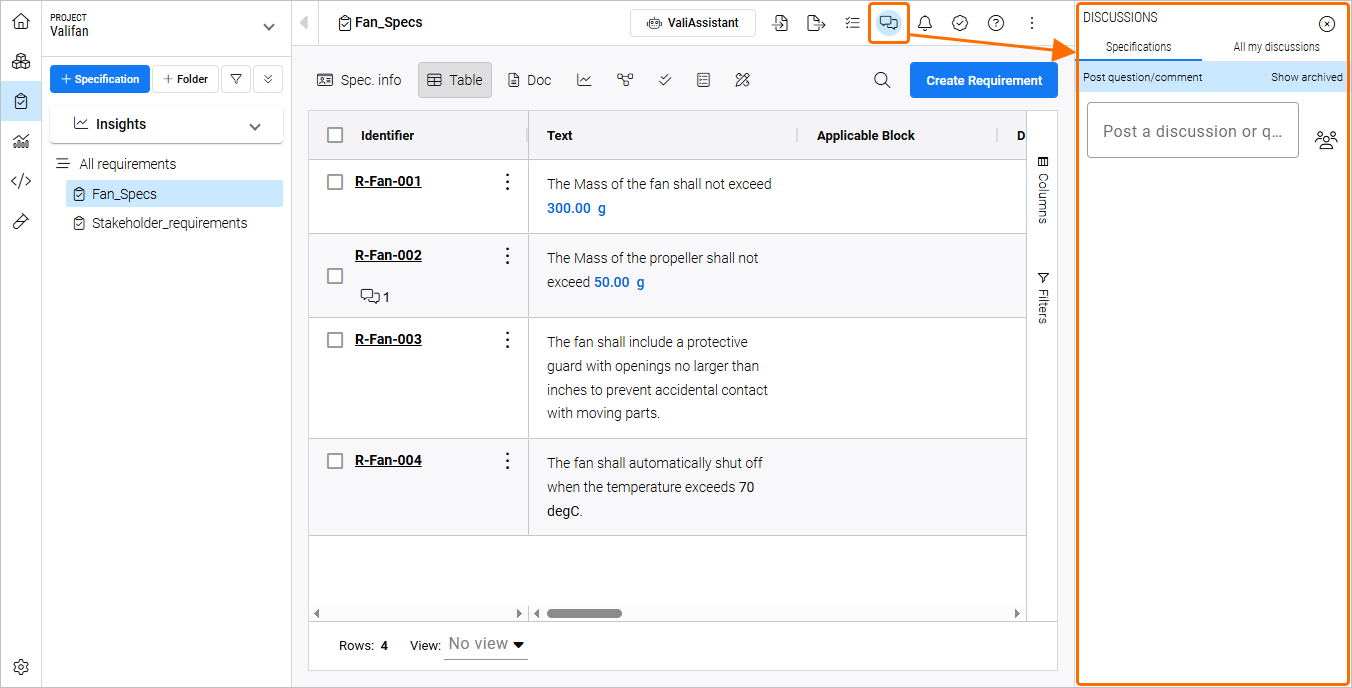Click the Post a discussion input field

[x=1193, y=130]
